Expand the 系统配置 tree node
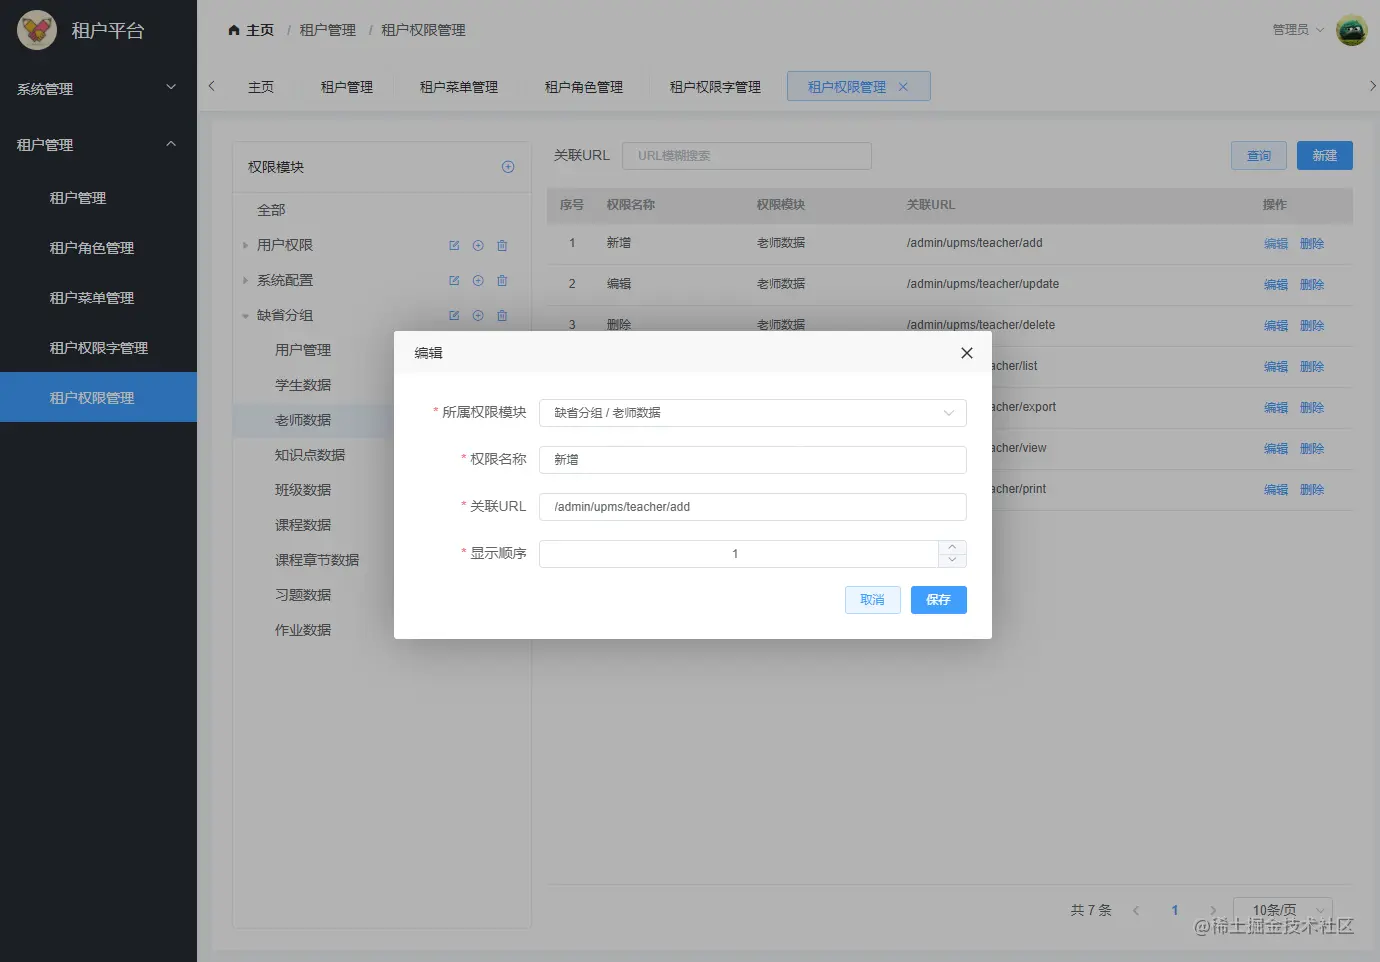Image resolution: width=1380 pixels, height=962 pixels. point(245,280)
